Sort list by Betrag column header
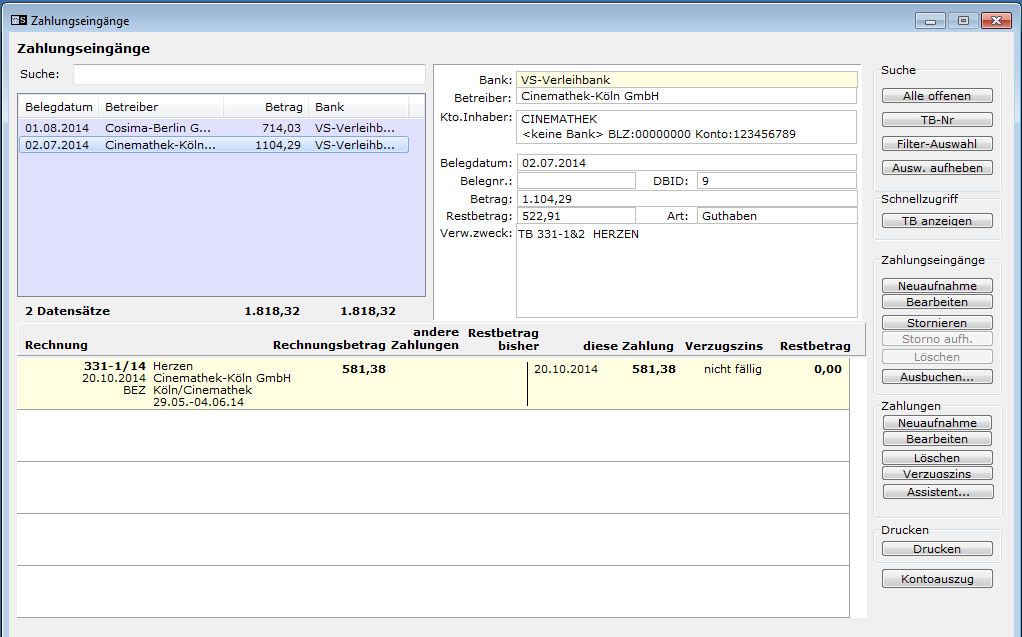 (x=264, y=107)
